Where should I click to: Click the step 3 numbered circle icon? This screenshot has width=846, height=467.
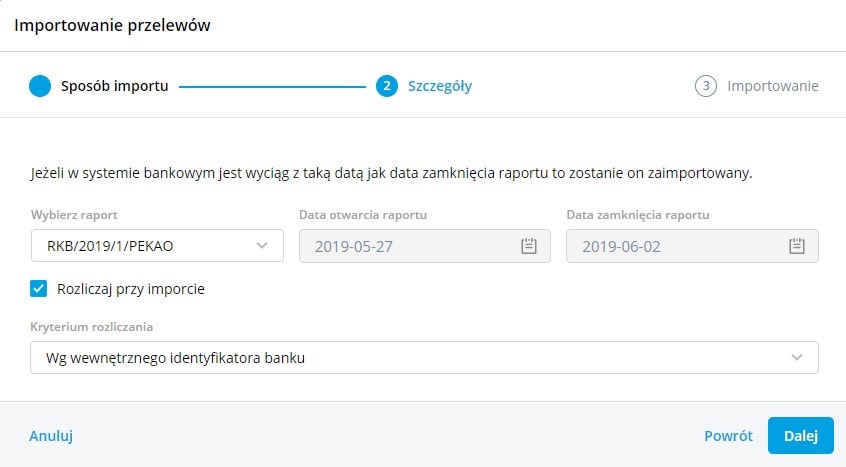coord(706,86)
